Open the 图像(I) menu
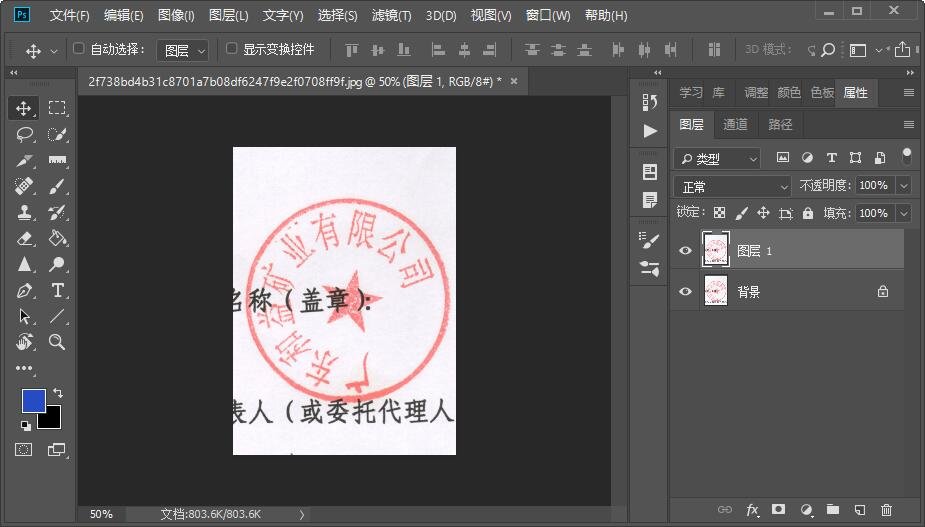Image resolution: width=925 pixels, height=527 pixels. point(176,15)
